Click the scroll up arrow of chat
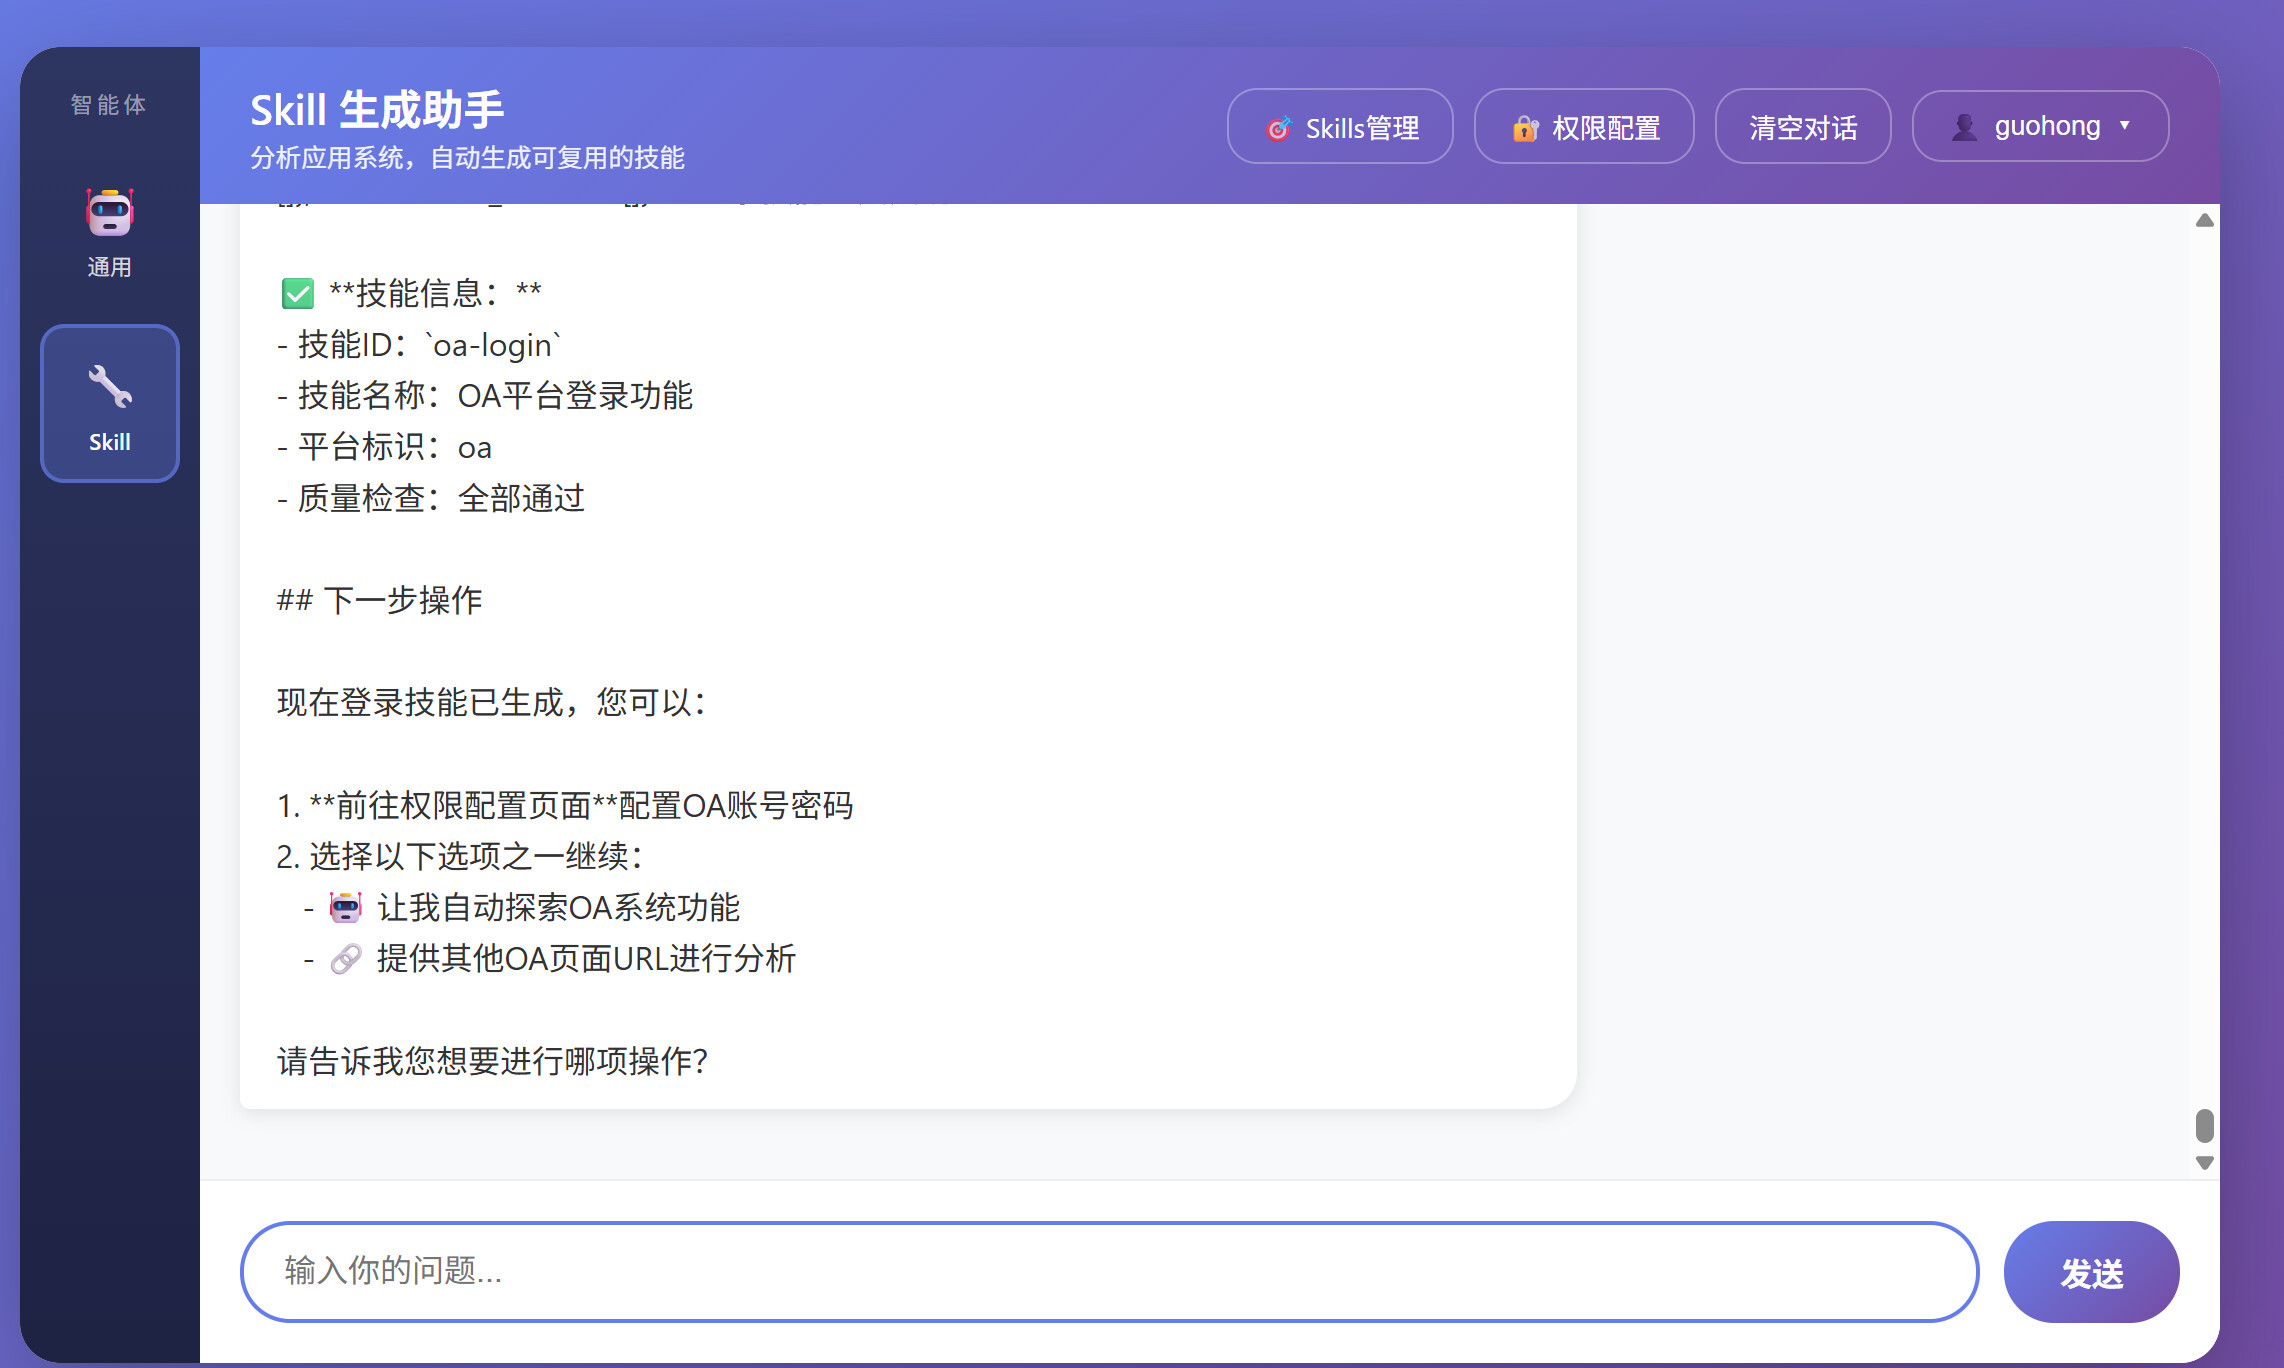This screenshot has height=1368, width=2284. pos(2205,220)
